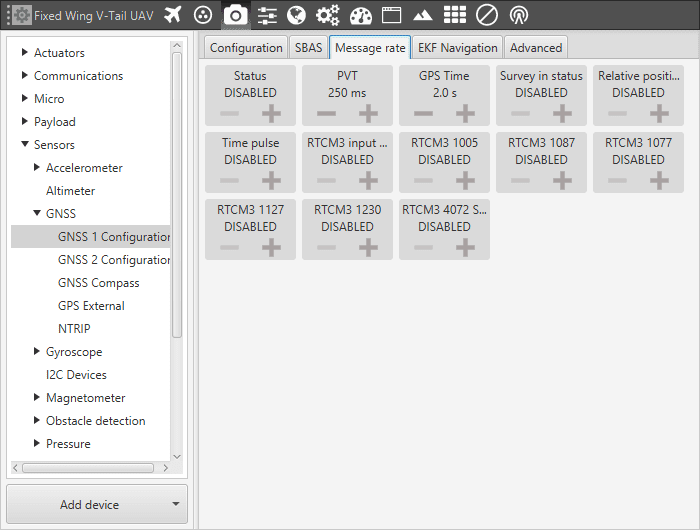The width and height of the screenshot is (700, 530).
Task: Select the Message rate tab
Action: tap(370, 47)
